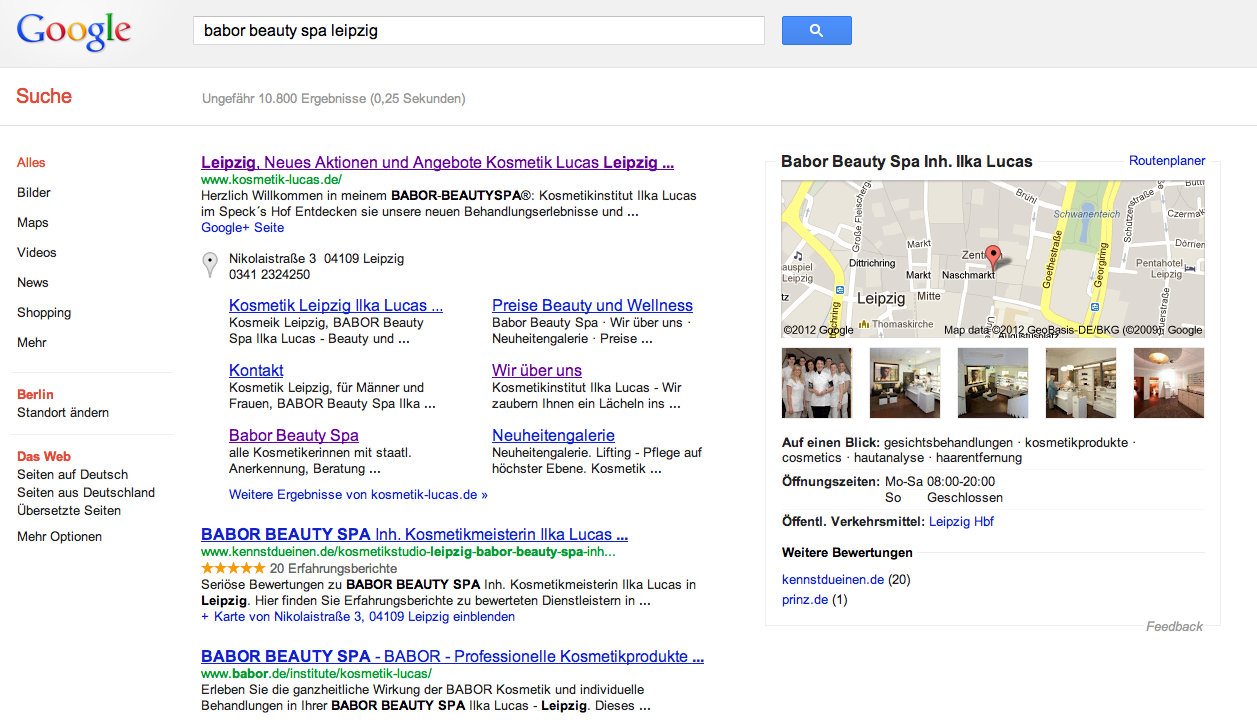Filter by Seiten aus Deutschland
1257x727 pixels.
click(x=86, y=493)
